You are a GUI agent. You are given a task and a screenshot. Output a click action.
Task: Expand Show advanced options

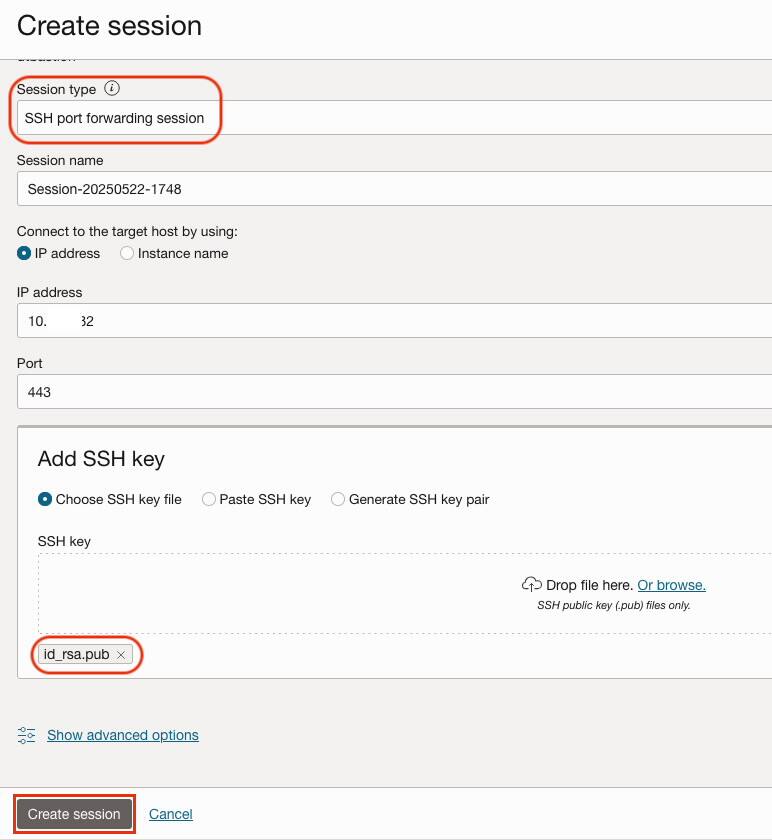(123, 735)
